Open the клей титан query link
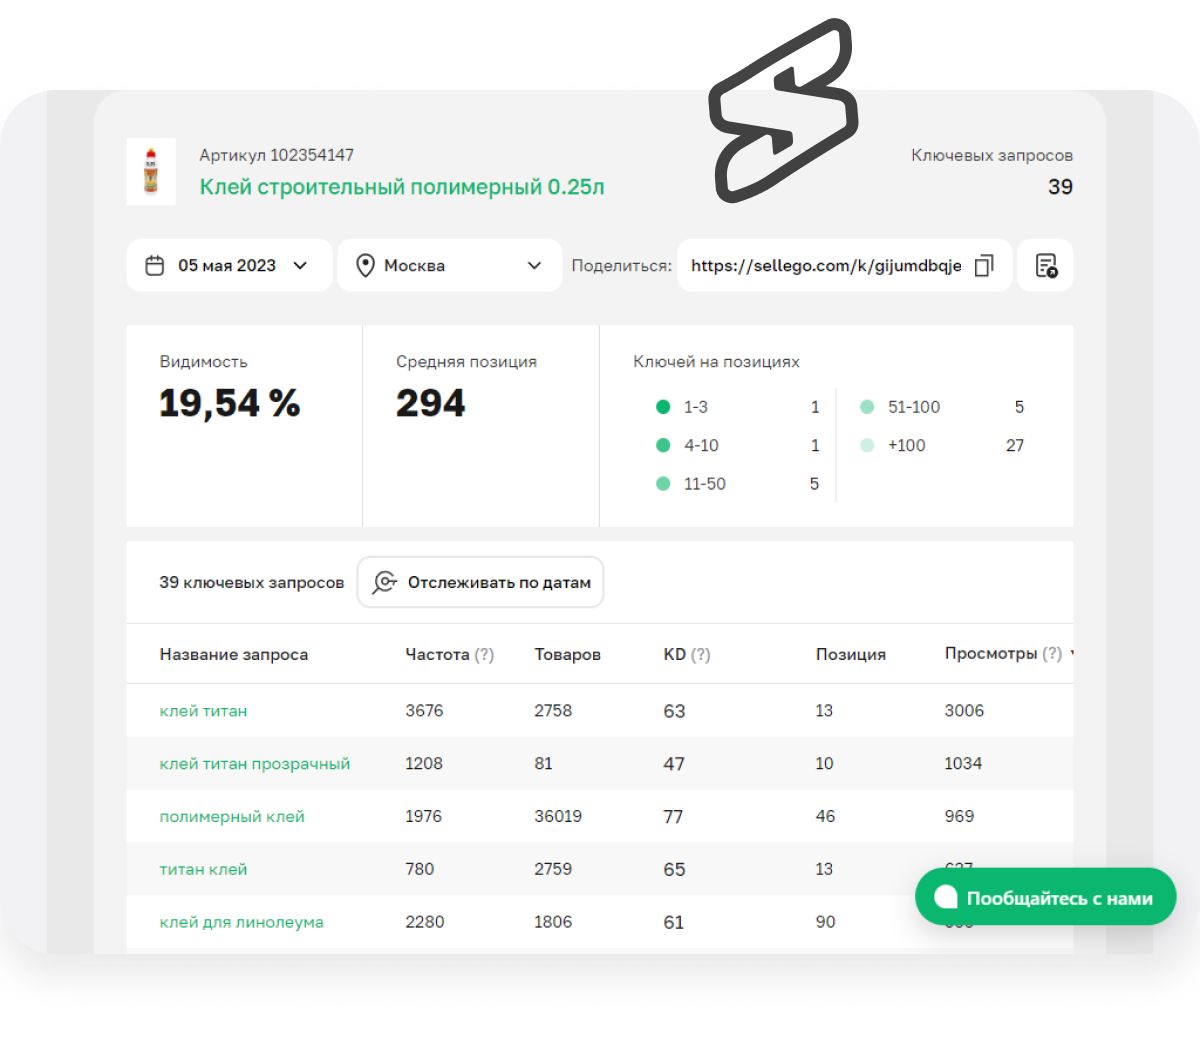Image resolution: width=1200 pixels, height=1050 pixels. point(203,711)
